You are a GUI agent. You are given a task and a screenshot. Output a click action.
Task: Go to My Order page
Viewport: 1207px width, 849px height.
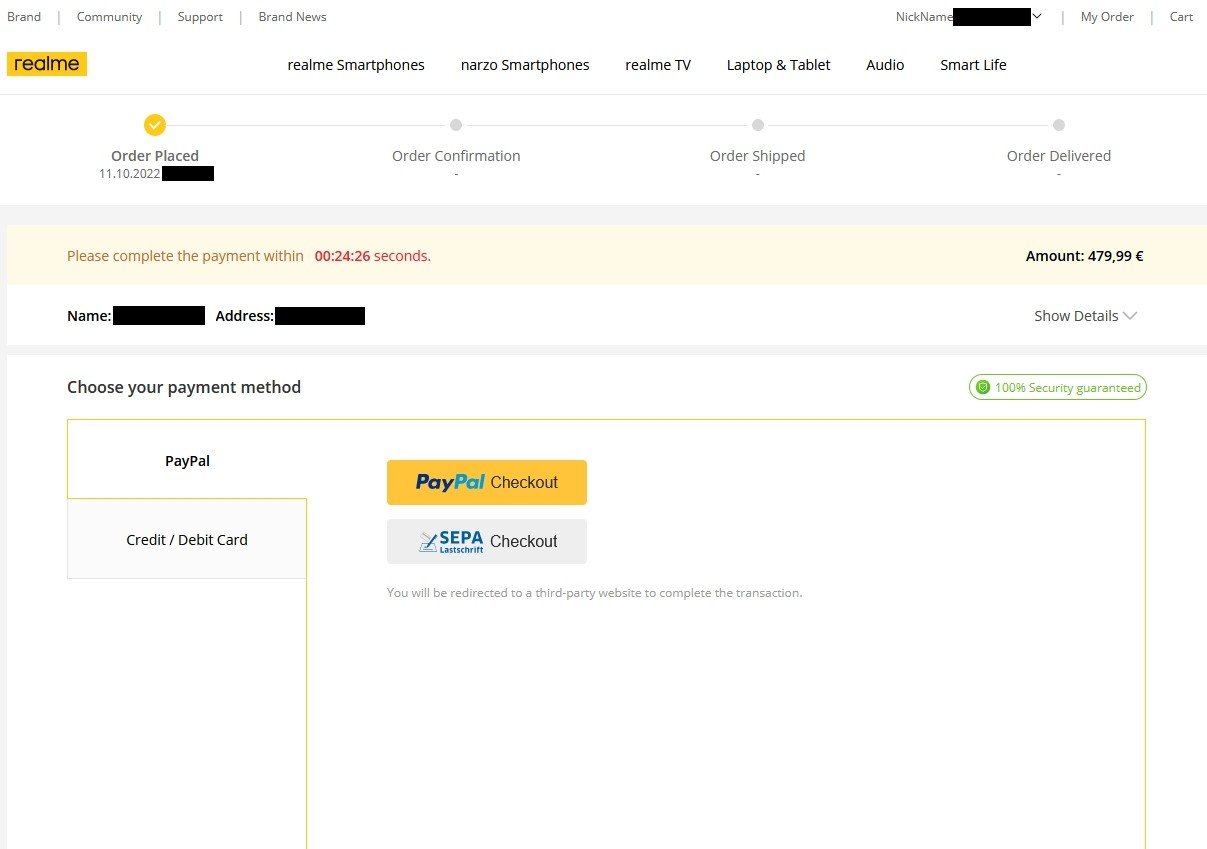pos(1107,17)
